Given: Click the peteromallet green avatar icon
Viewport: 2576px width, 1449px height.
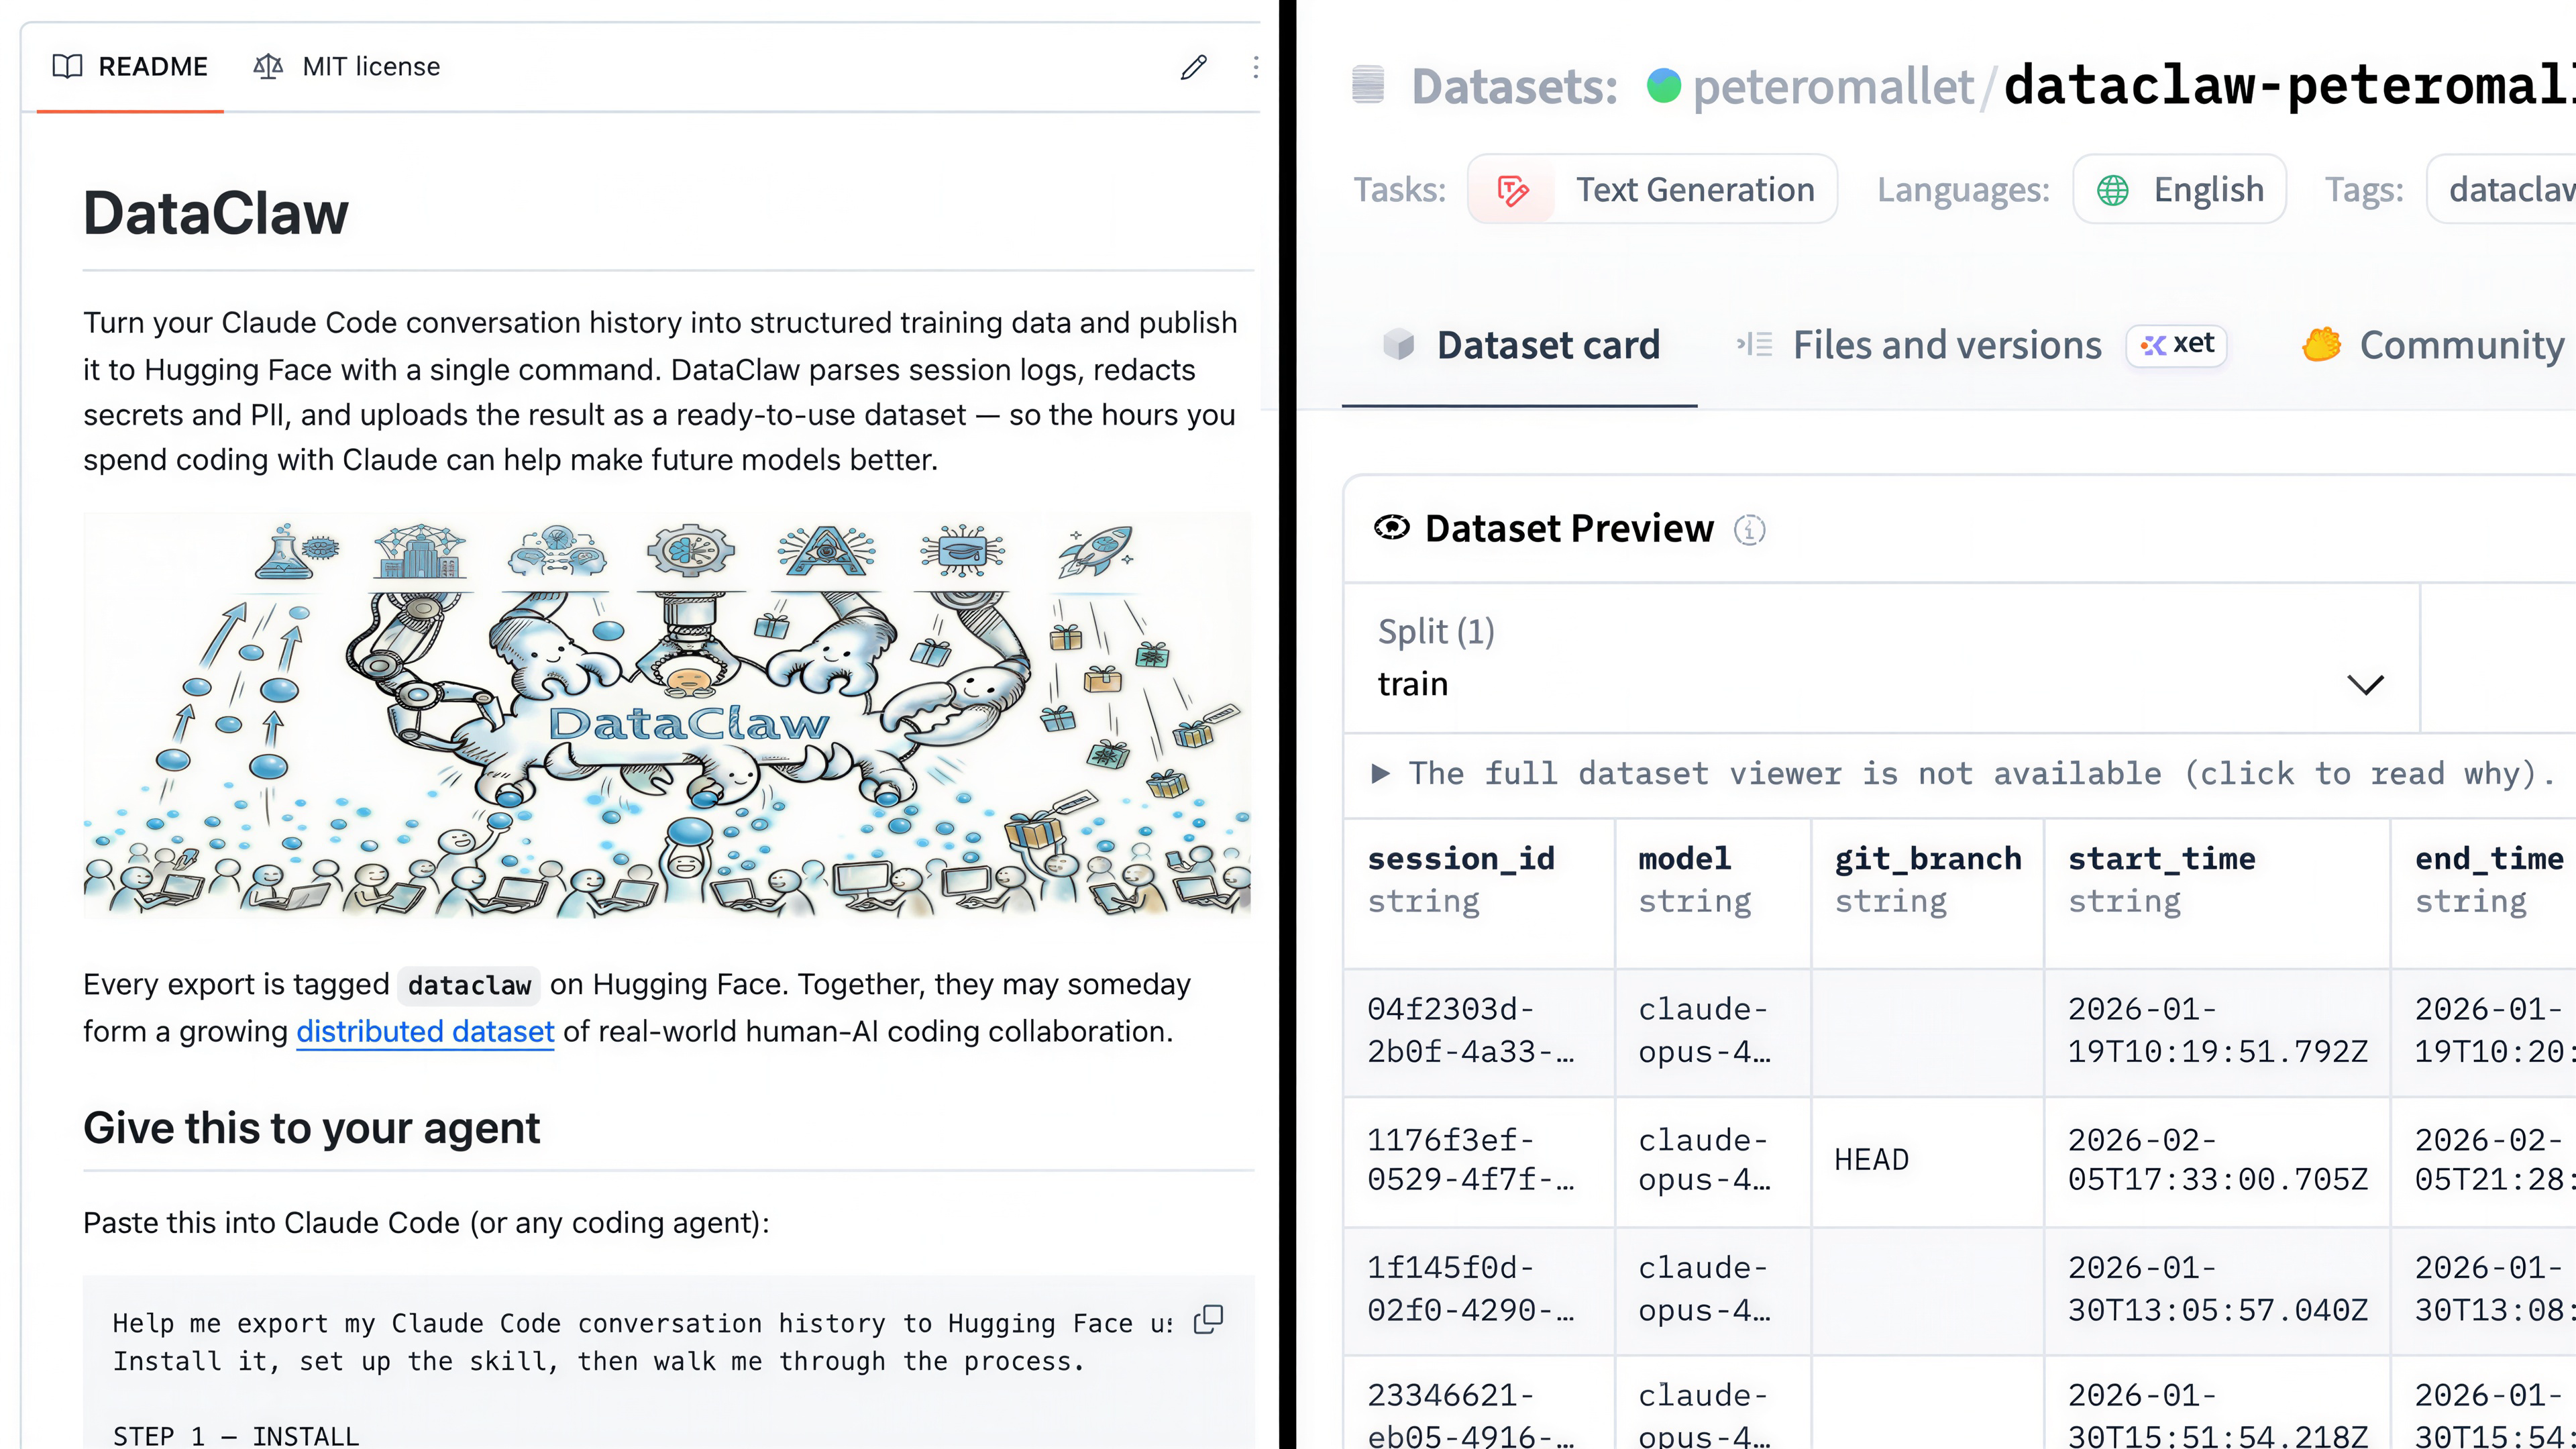Looking at the screenshot, I should click(x=1664, y=86).
